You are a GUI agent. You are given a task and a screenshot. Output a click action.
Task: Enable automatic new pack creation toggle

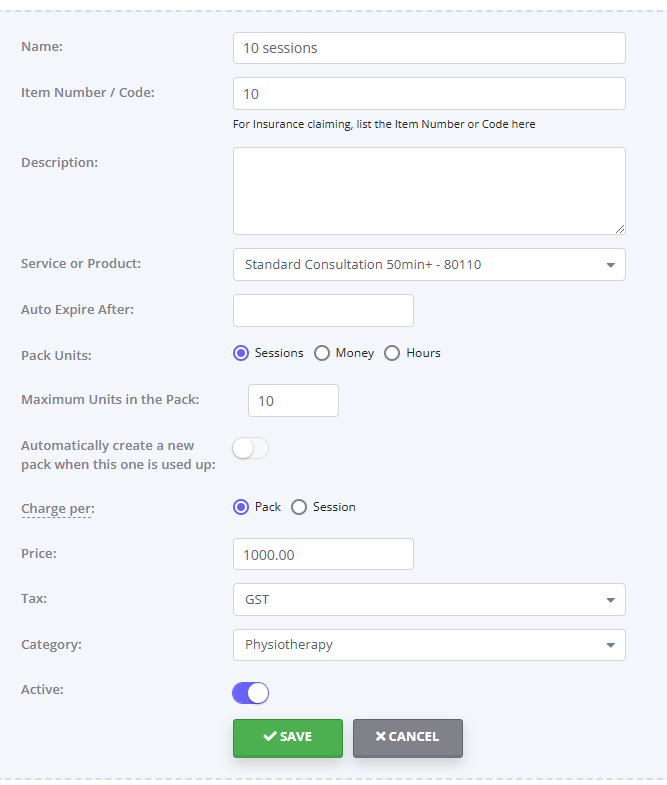coord(250,448)
